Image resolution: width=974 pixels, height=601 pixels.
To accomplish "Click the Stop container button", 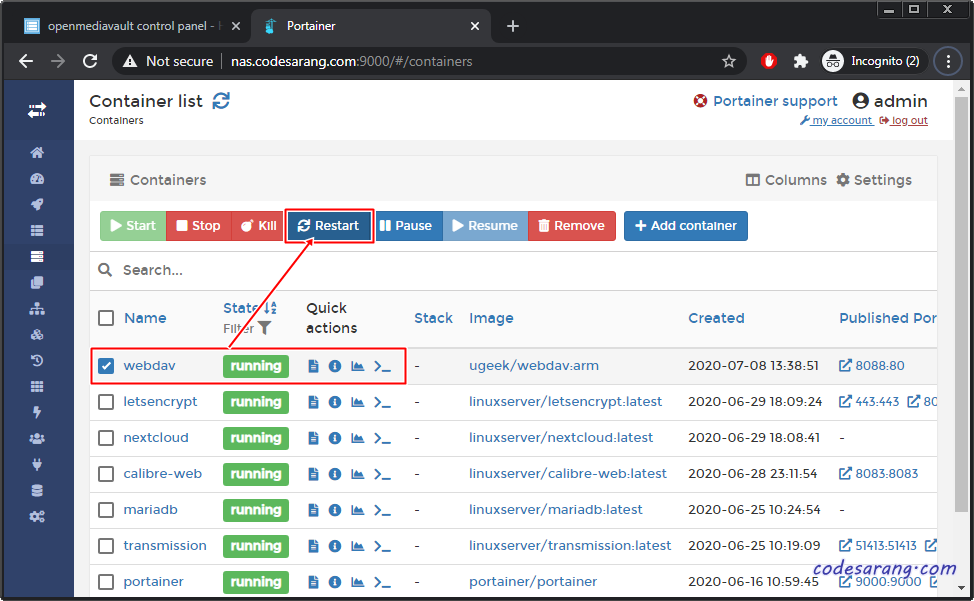I will [x=198, y=226].
